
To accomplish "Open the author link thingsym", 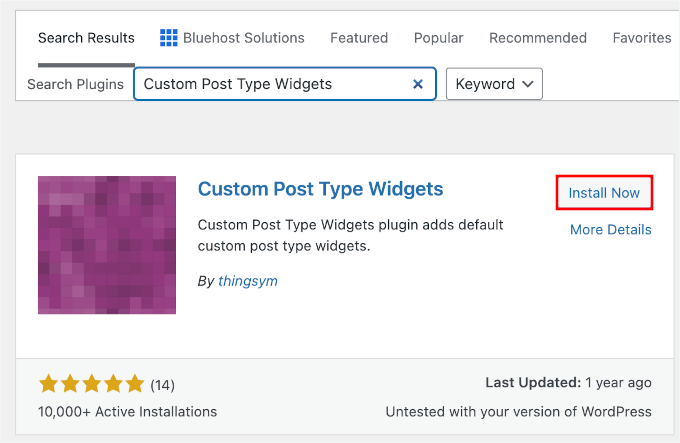I will (248, 281).
